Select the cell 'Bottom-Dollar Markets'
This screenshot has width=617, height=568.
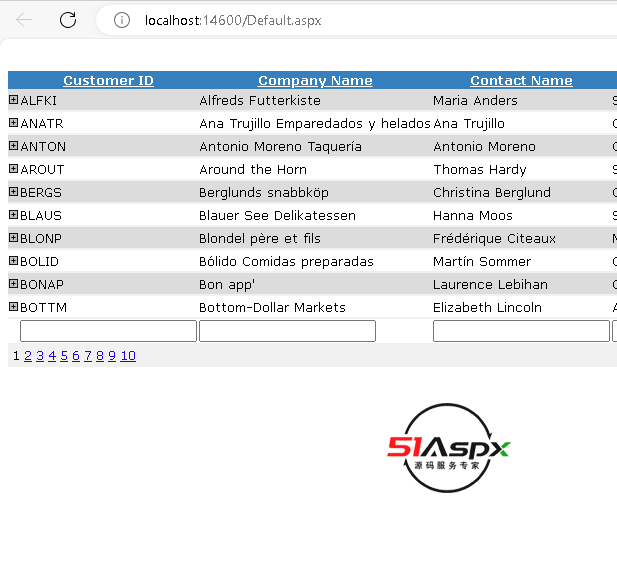pos(272,307)
